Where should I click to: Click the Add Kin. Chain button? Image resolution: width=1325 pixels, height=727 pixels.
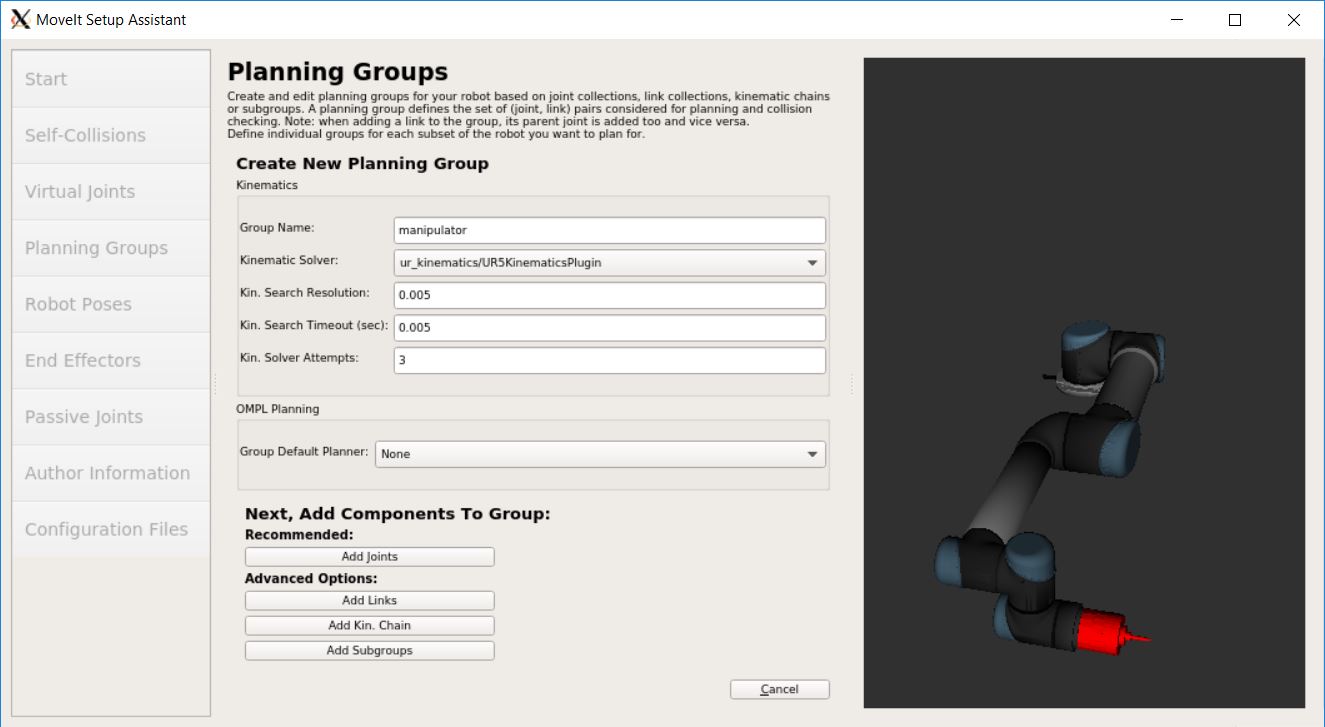pyautogui.click(x=369, y=624)
